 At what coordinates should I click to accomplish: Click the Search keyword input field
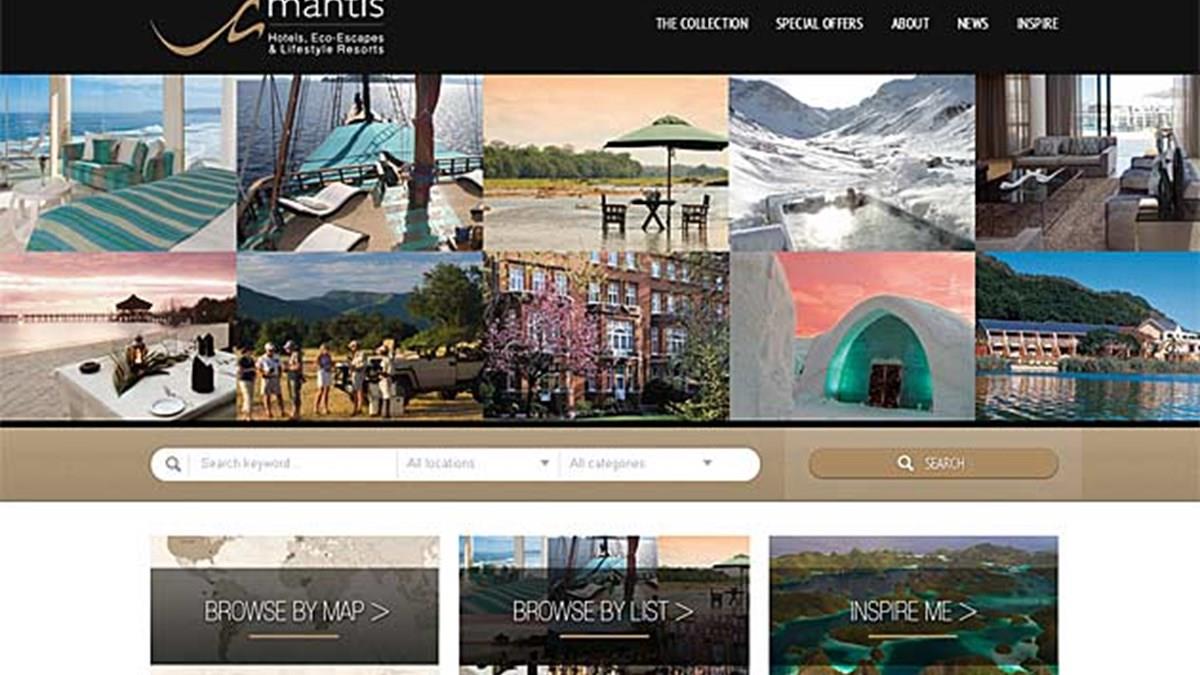pos(292,464)
